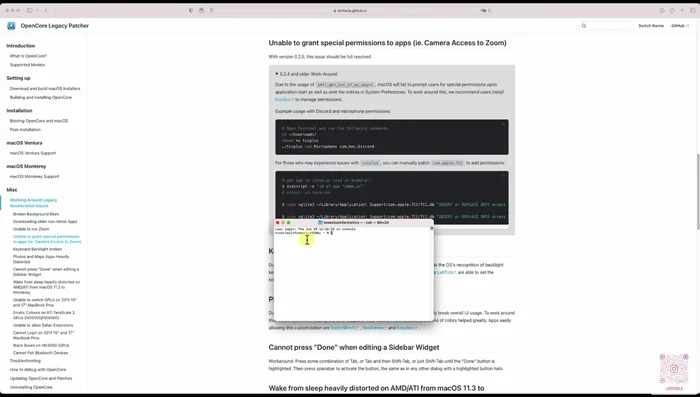This screenshot has width=700, height=397.
Task: Click the Safari downloads icon
Action: pyautogui.click(x=662, y=10)
